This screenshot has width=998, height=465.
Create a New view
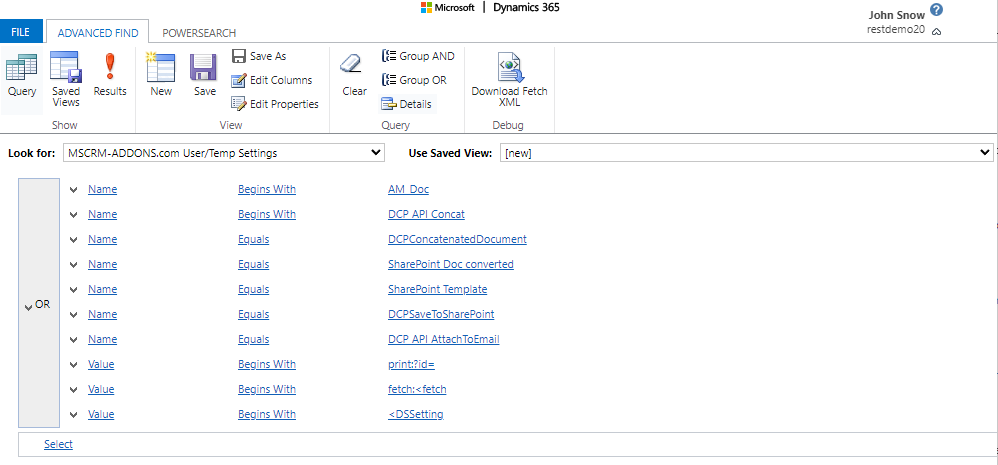(161, 75)
